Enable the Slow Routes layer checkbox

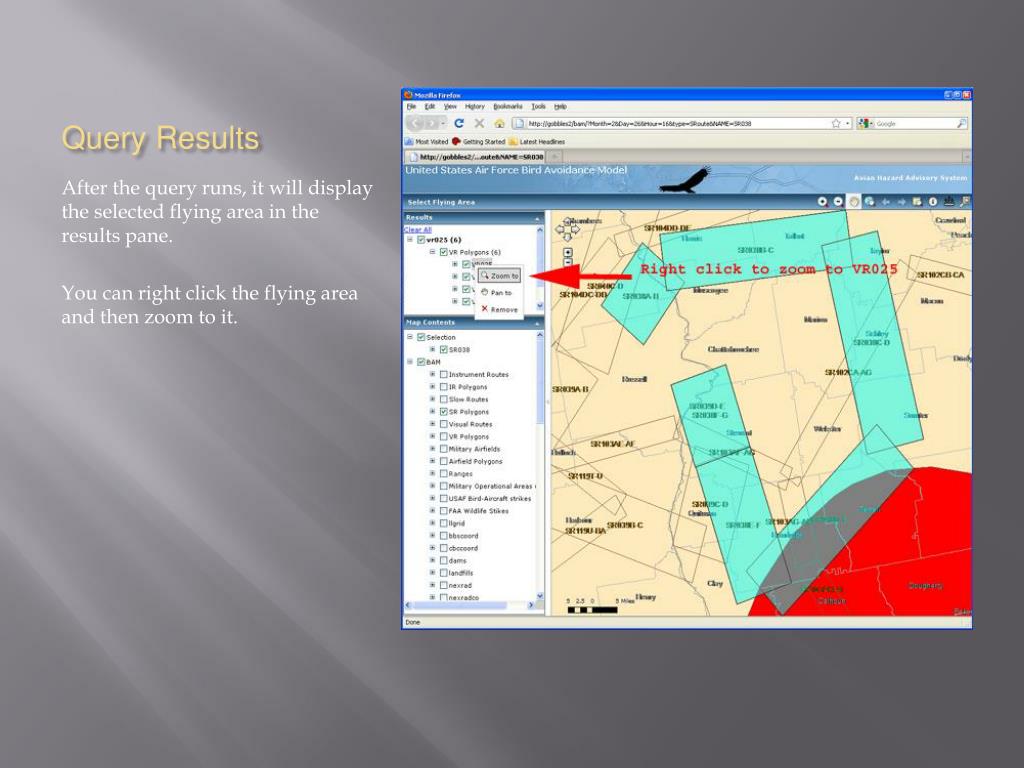(x=443, y=399)
